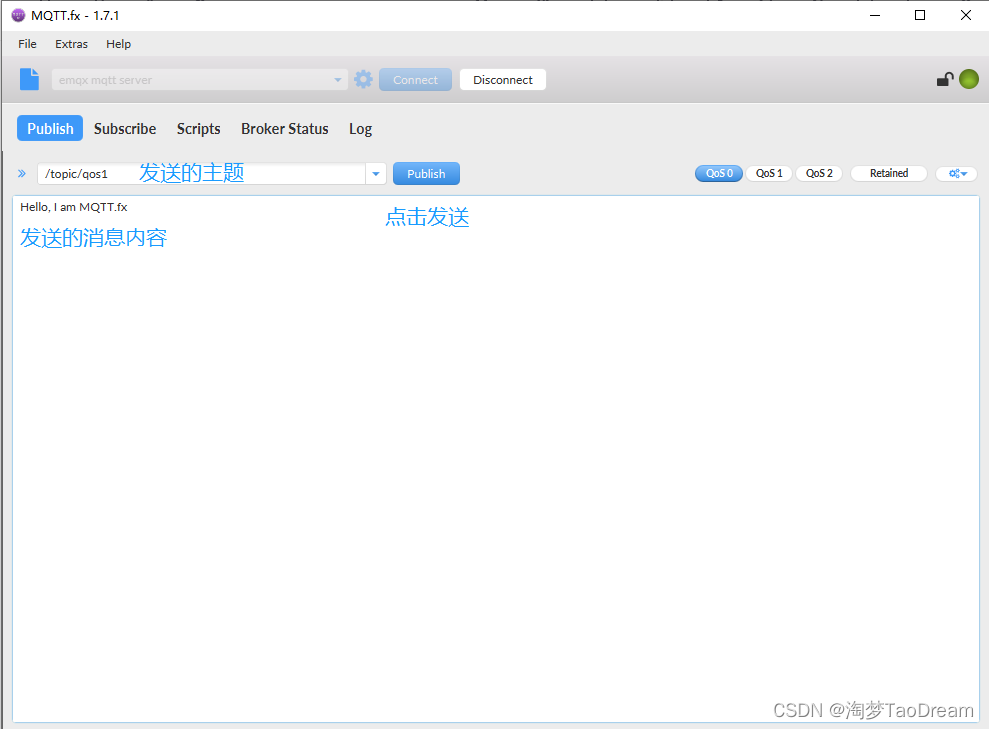Maximize the MQTT.fx window

click(920, 15)
